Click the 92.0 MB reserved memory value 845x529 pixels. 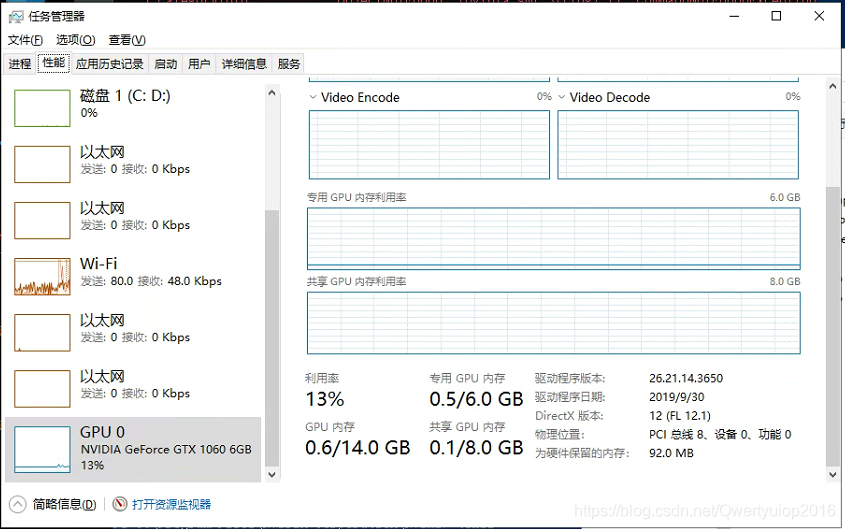coord(671,453)
